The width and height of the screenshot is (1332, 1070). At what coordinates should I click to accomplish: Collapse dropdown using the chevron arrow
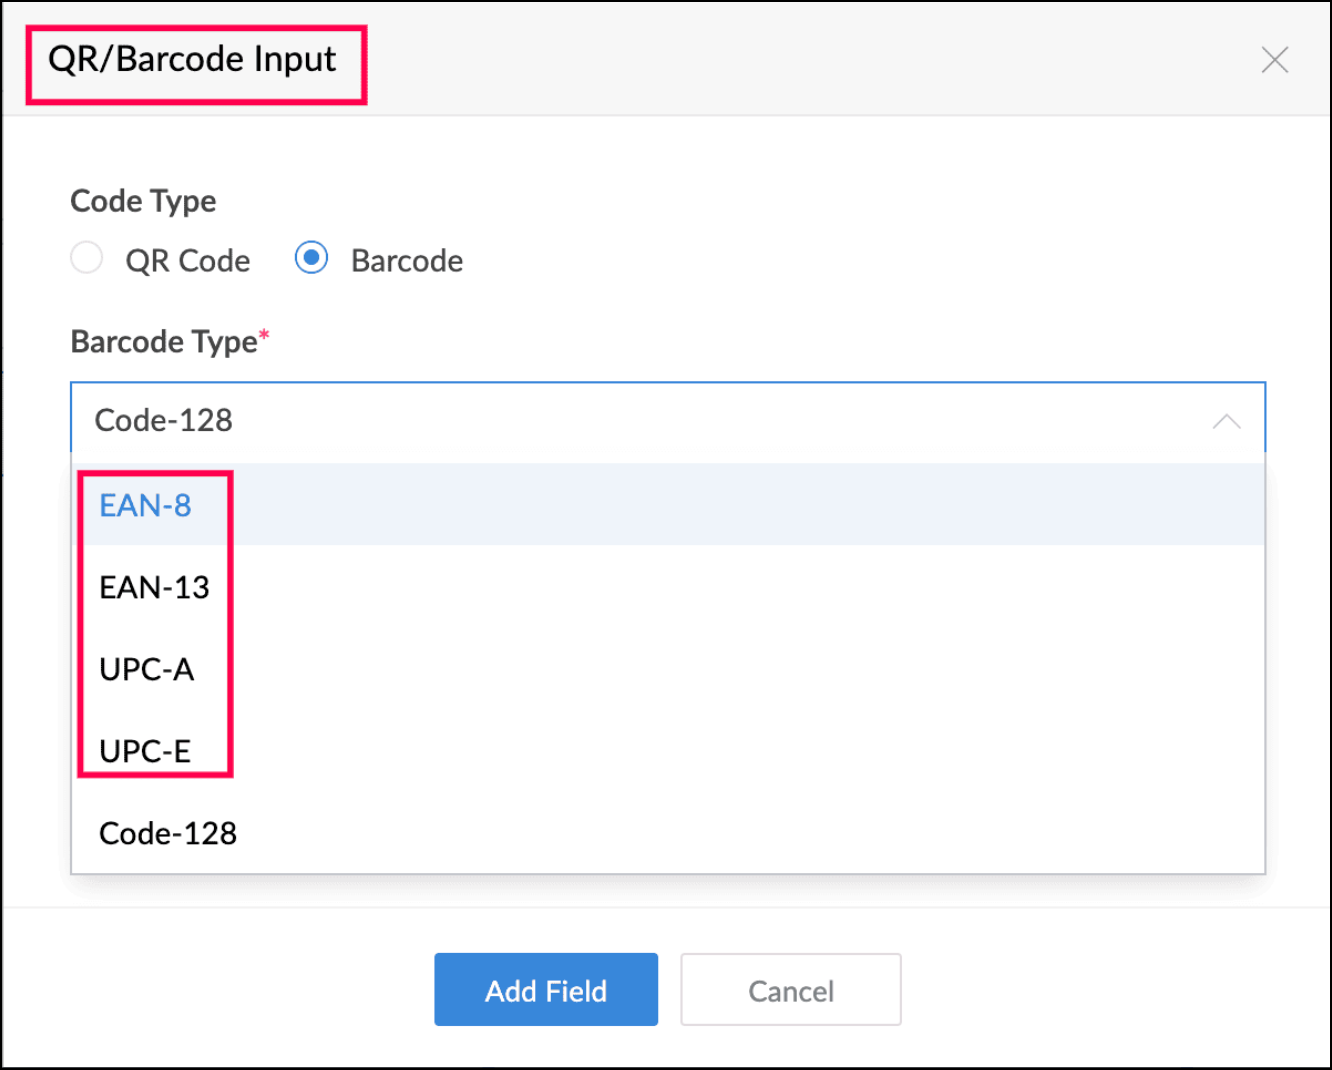click(1226, 421)
